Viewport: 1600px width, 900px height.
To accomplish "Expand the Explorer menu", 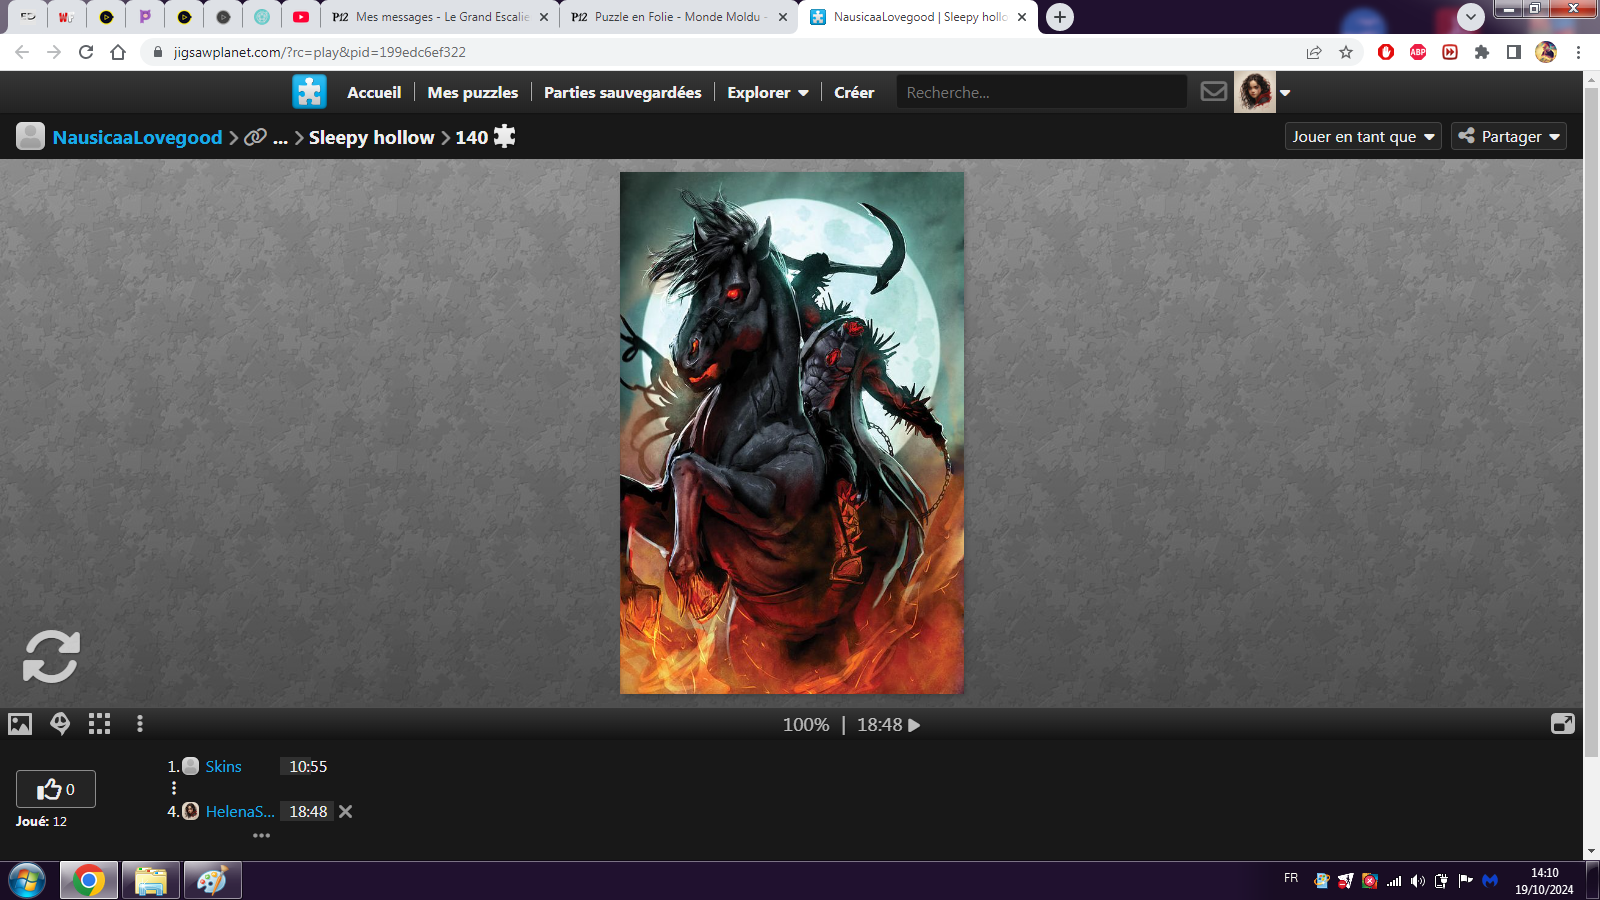I will tap(768, 92).
